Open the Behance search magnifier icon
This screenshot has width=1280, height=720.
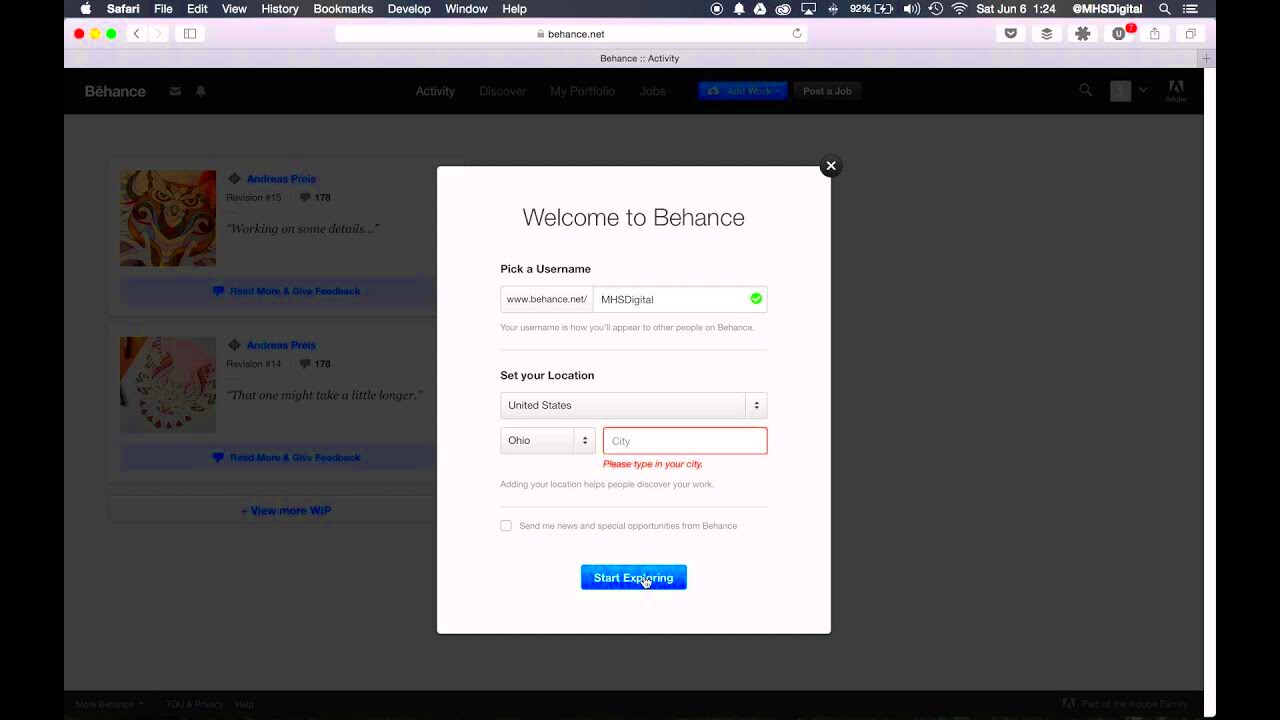tap(1085, 91)
